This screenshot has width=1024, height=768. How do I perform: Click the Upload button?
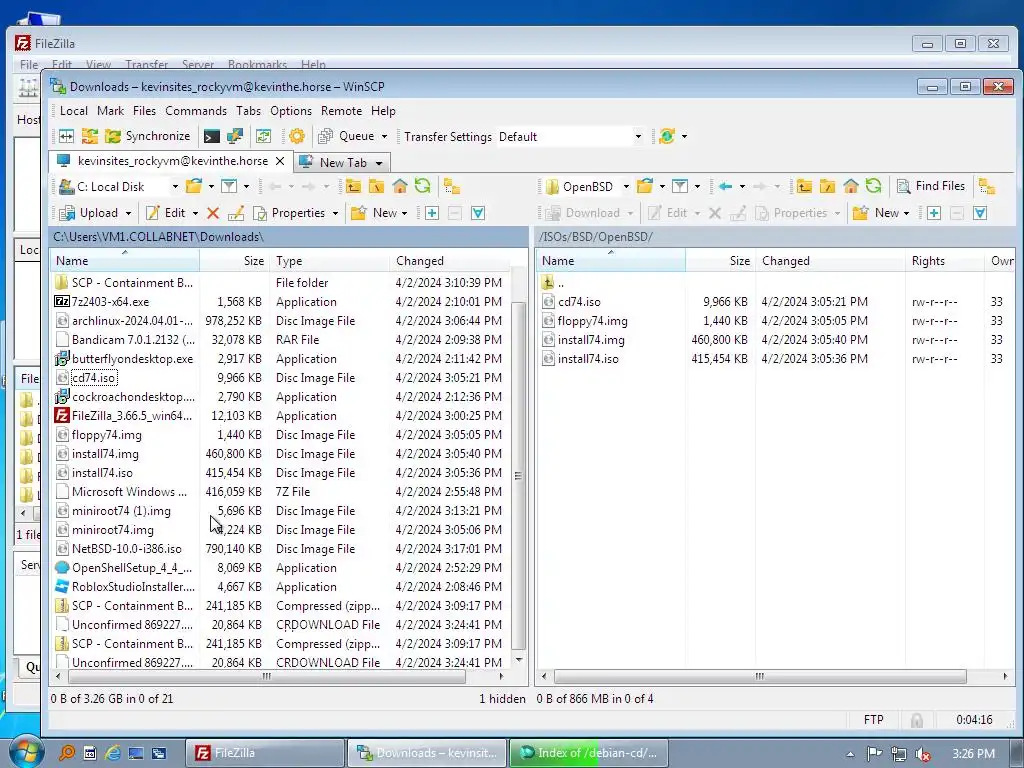89,213
